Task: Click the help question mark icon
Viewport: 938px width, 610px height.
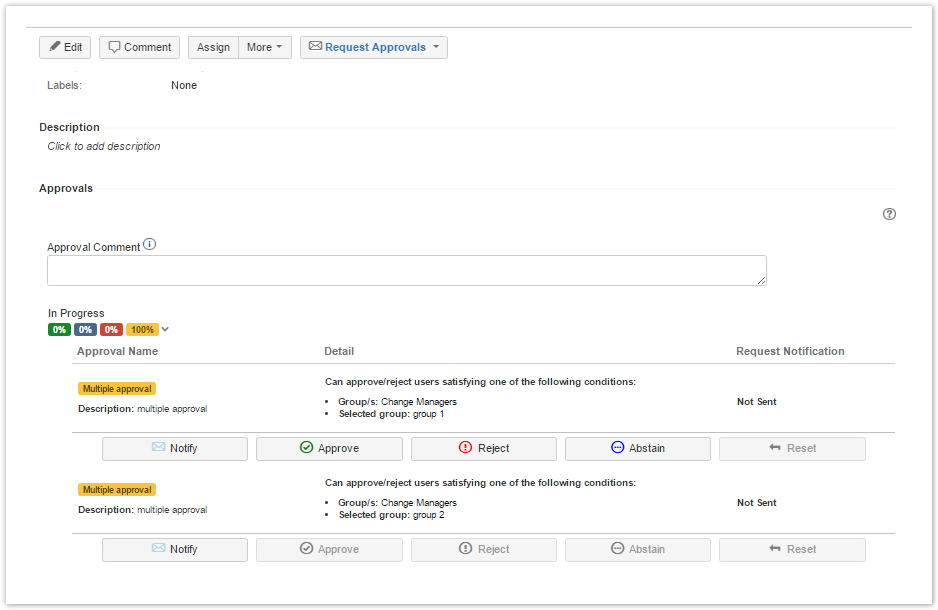Action: coord(889,214)
